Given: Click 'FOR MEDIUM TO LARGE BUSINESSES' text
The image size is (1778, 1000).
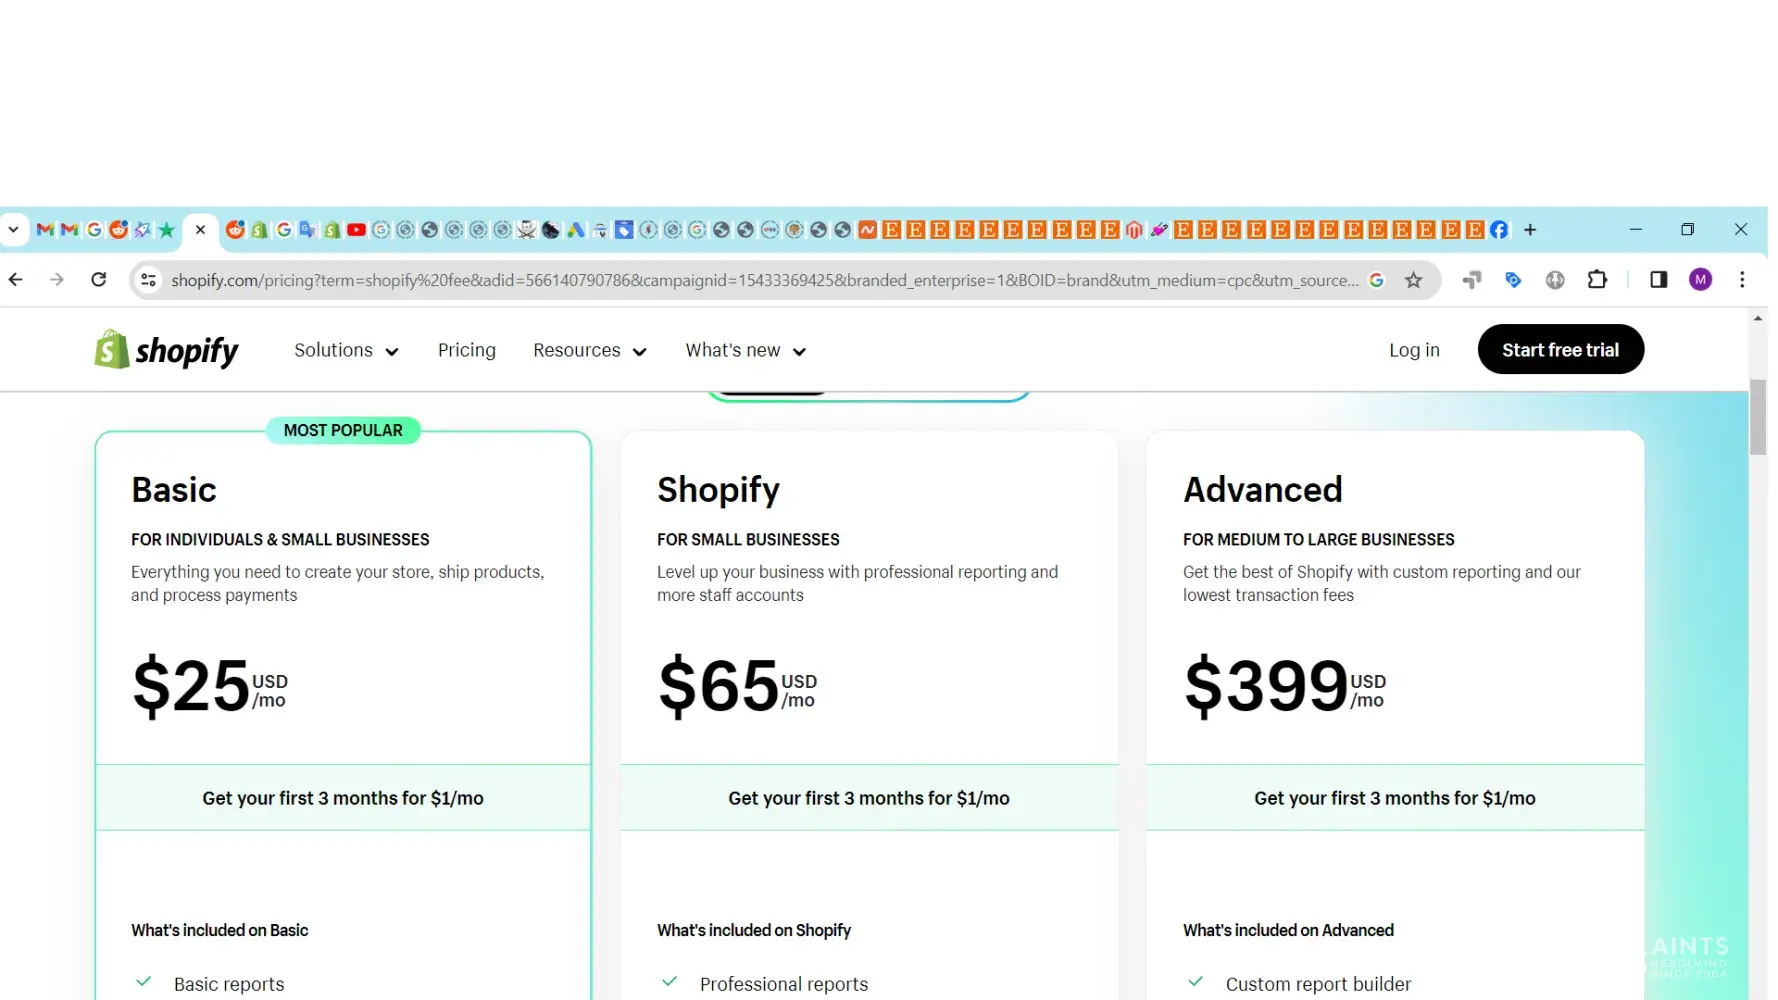Looking at the screenshot, I should 1319,539.
